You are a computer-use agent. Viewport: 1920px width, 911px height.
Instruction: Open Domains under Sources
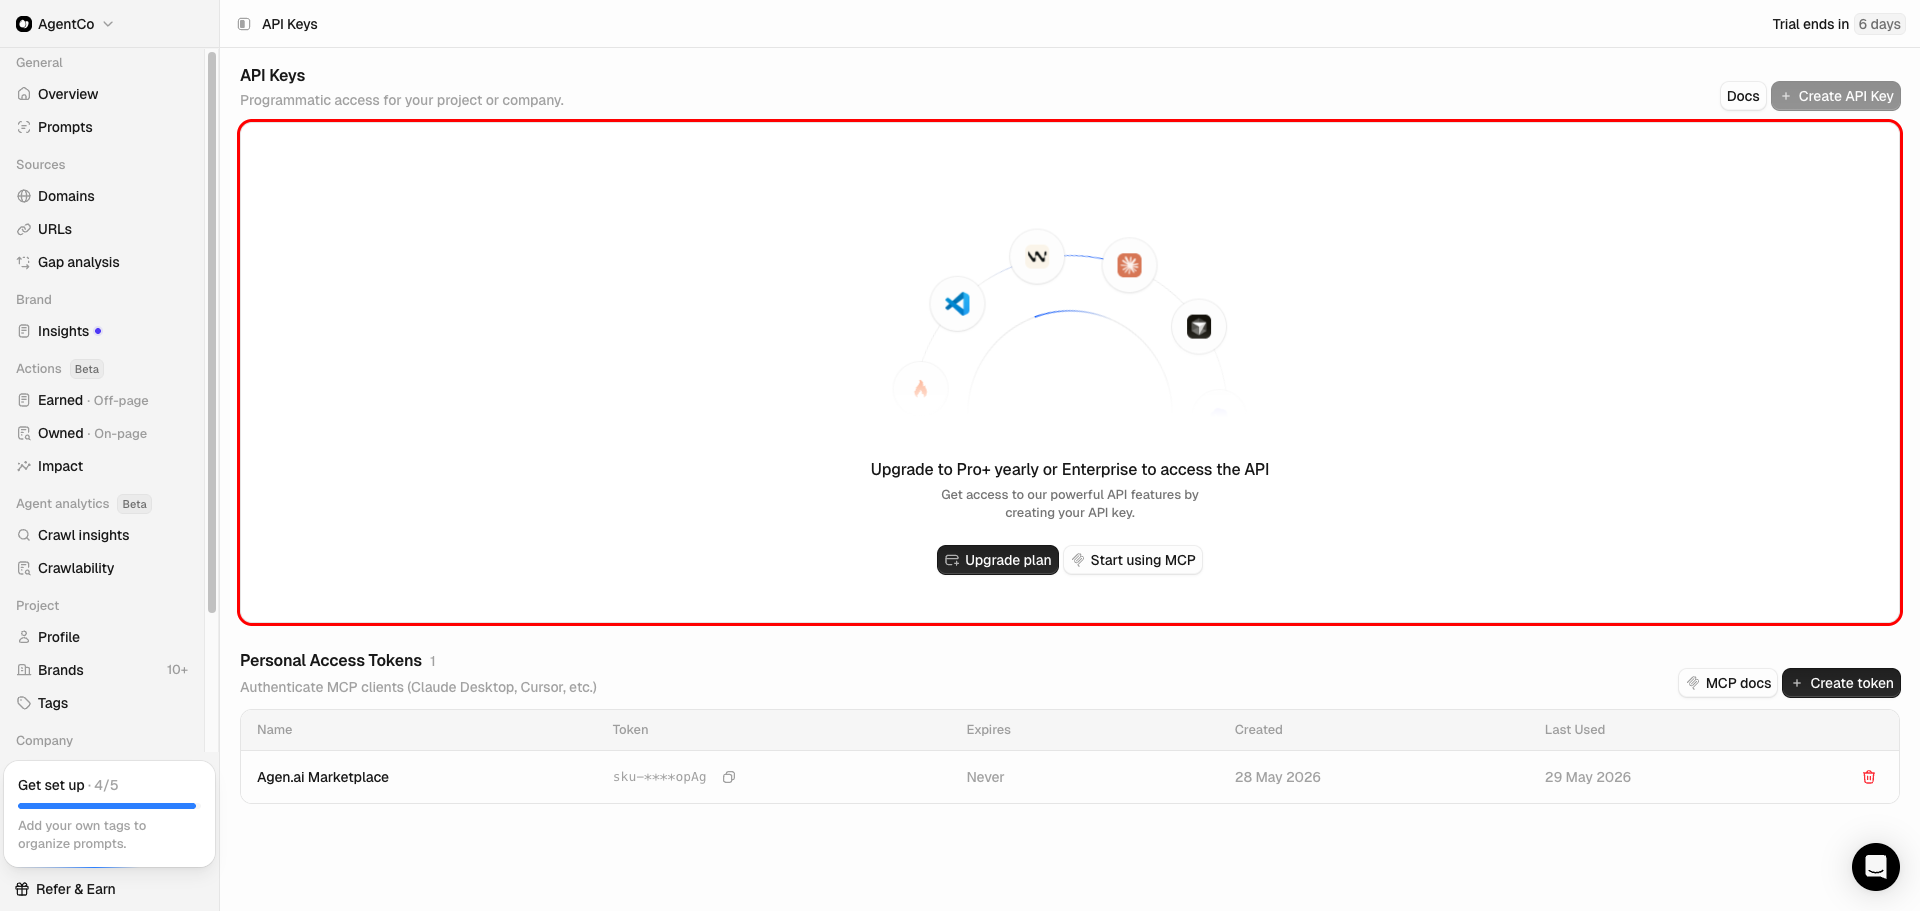click(66, 196)
